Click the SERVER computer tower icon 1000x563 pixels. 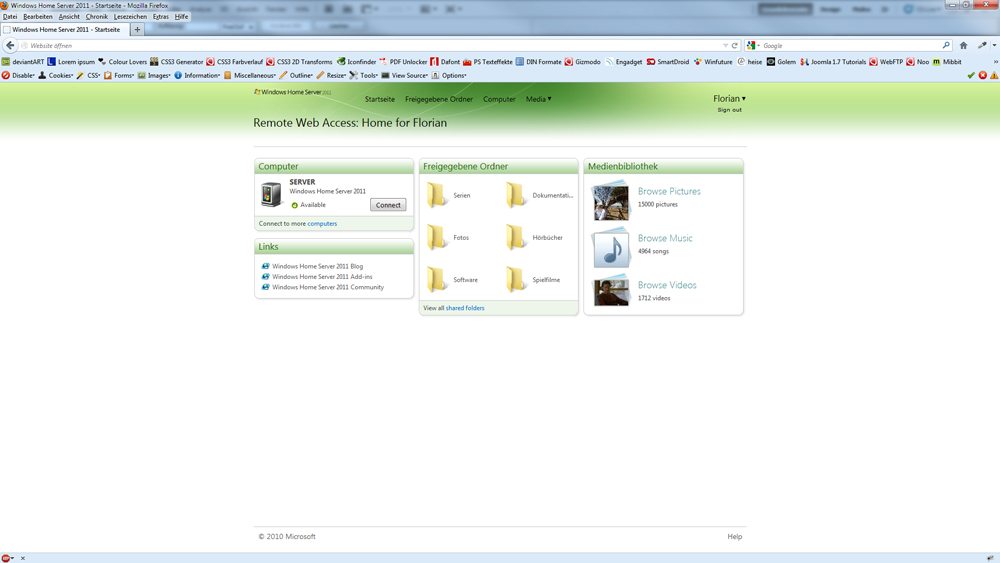coord(271,194)
